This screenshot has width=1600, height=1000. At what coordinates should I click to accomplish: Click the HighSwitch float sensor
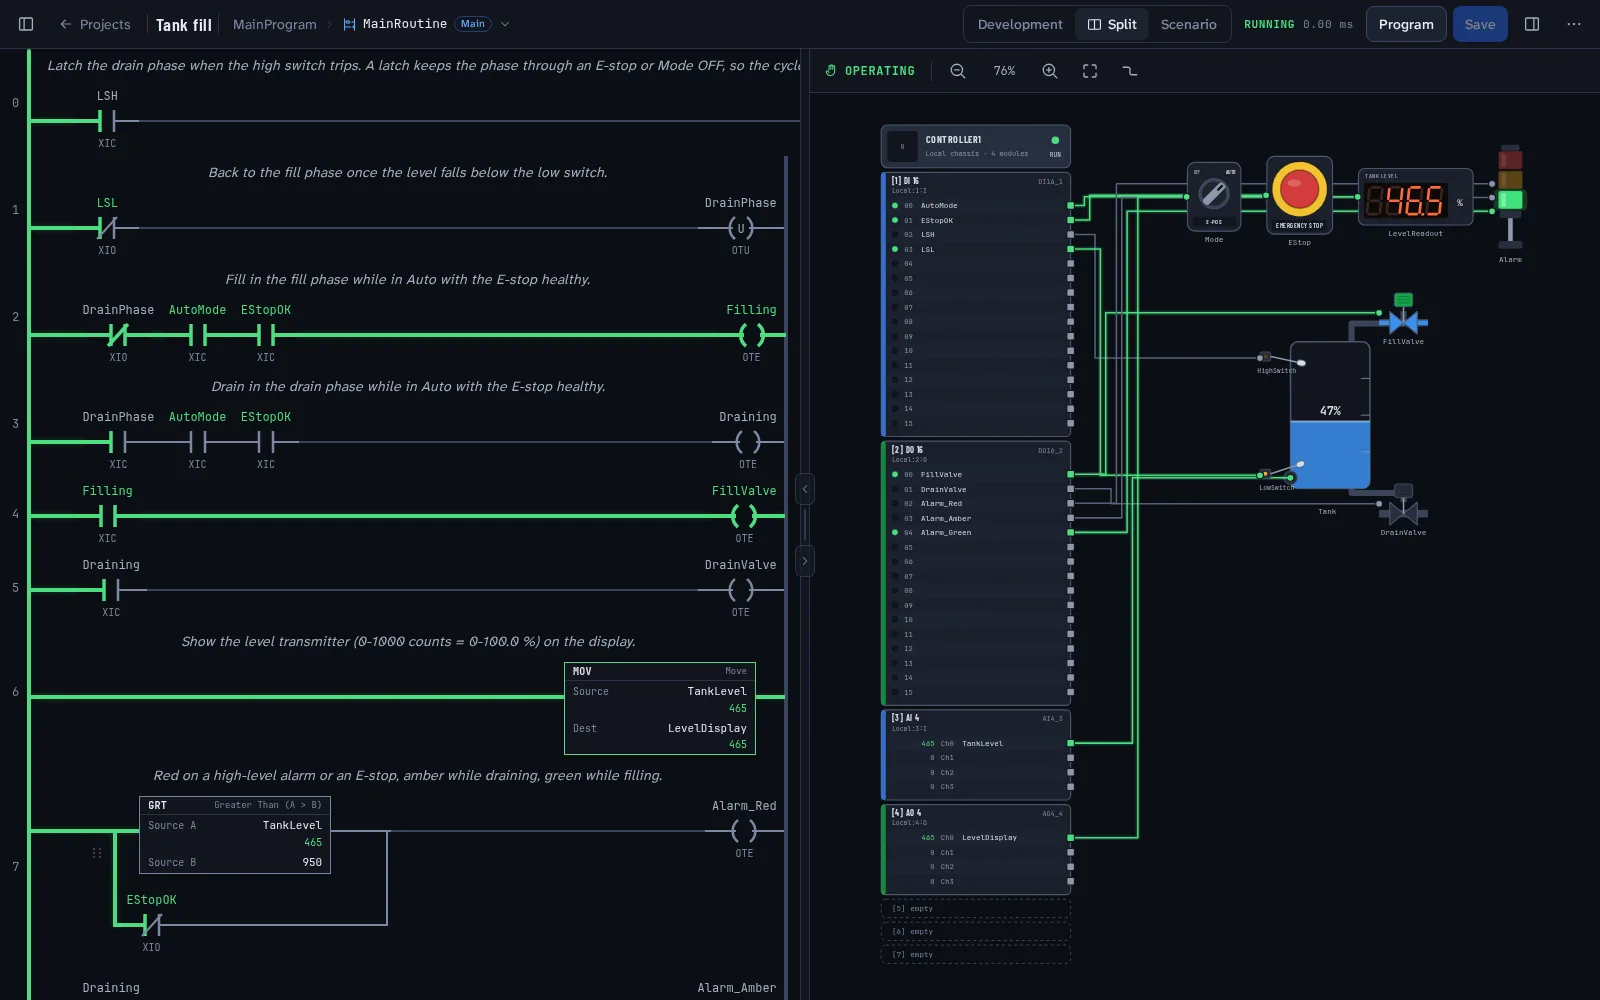point(1279,359)
